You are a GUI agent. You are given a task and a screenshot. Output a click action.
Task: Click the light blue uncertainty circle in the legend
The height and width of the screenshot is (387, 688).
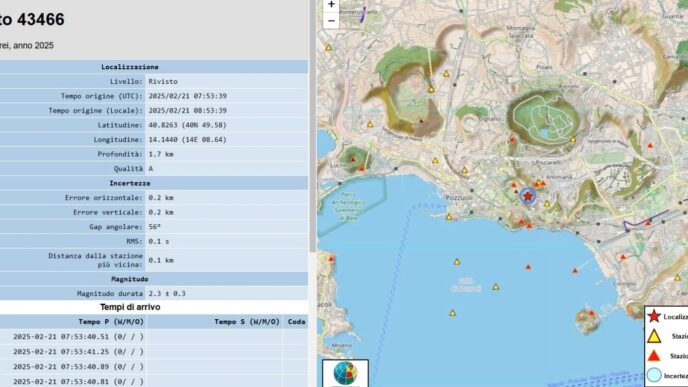654,376
